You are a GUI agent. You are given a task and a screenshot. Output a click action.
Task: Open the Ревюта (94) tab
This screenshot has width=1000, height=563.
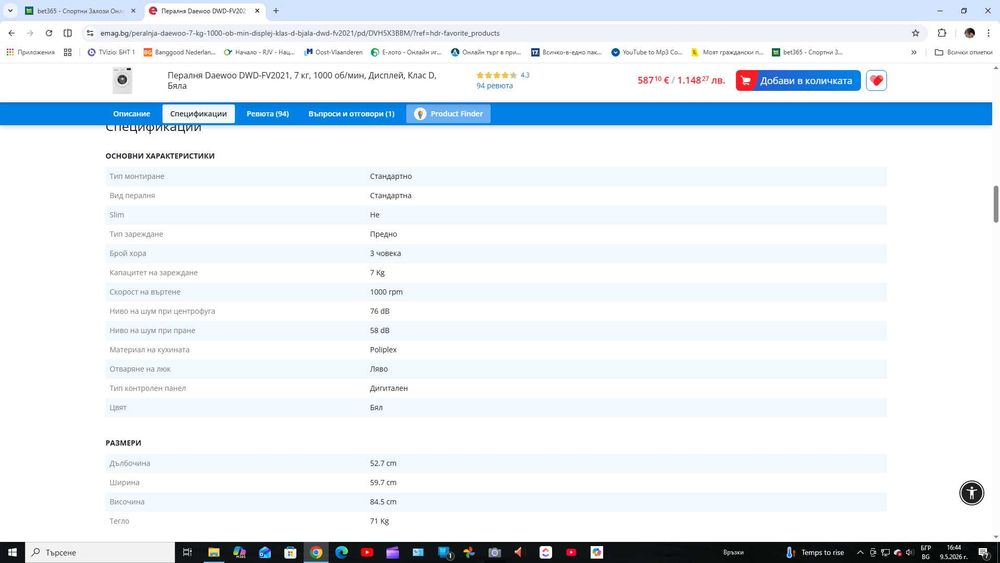pos(268,113)
